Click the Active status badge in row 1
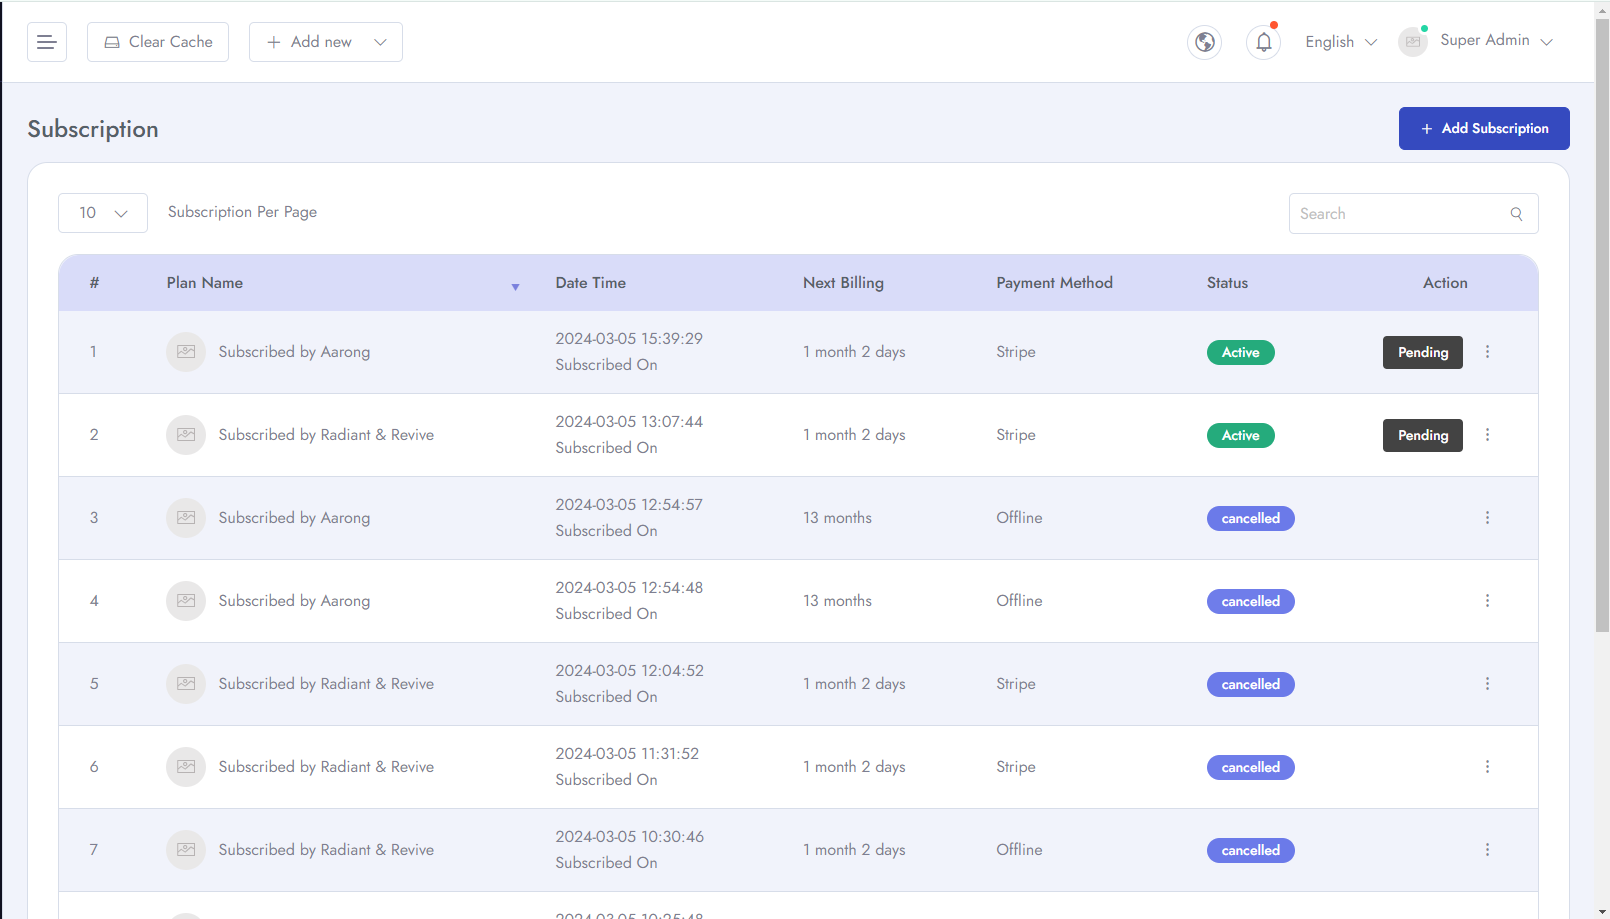Viewport: 1610px width, 919px height. tap(1240, 352)
